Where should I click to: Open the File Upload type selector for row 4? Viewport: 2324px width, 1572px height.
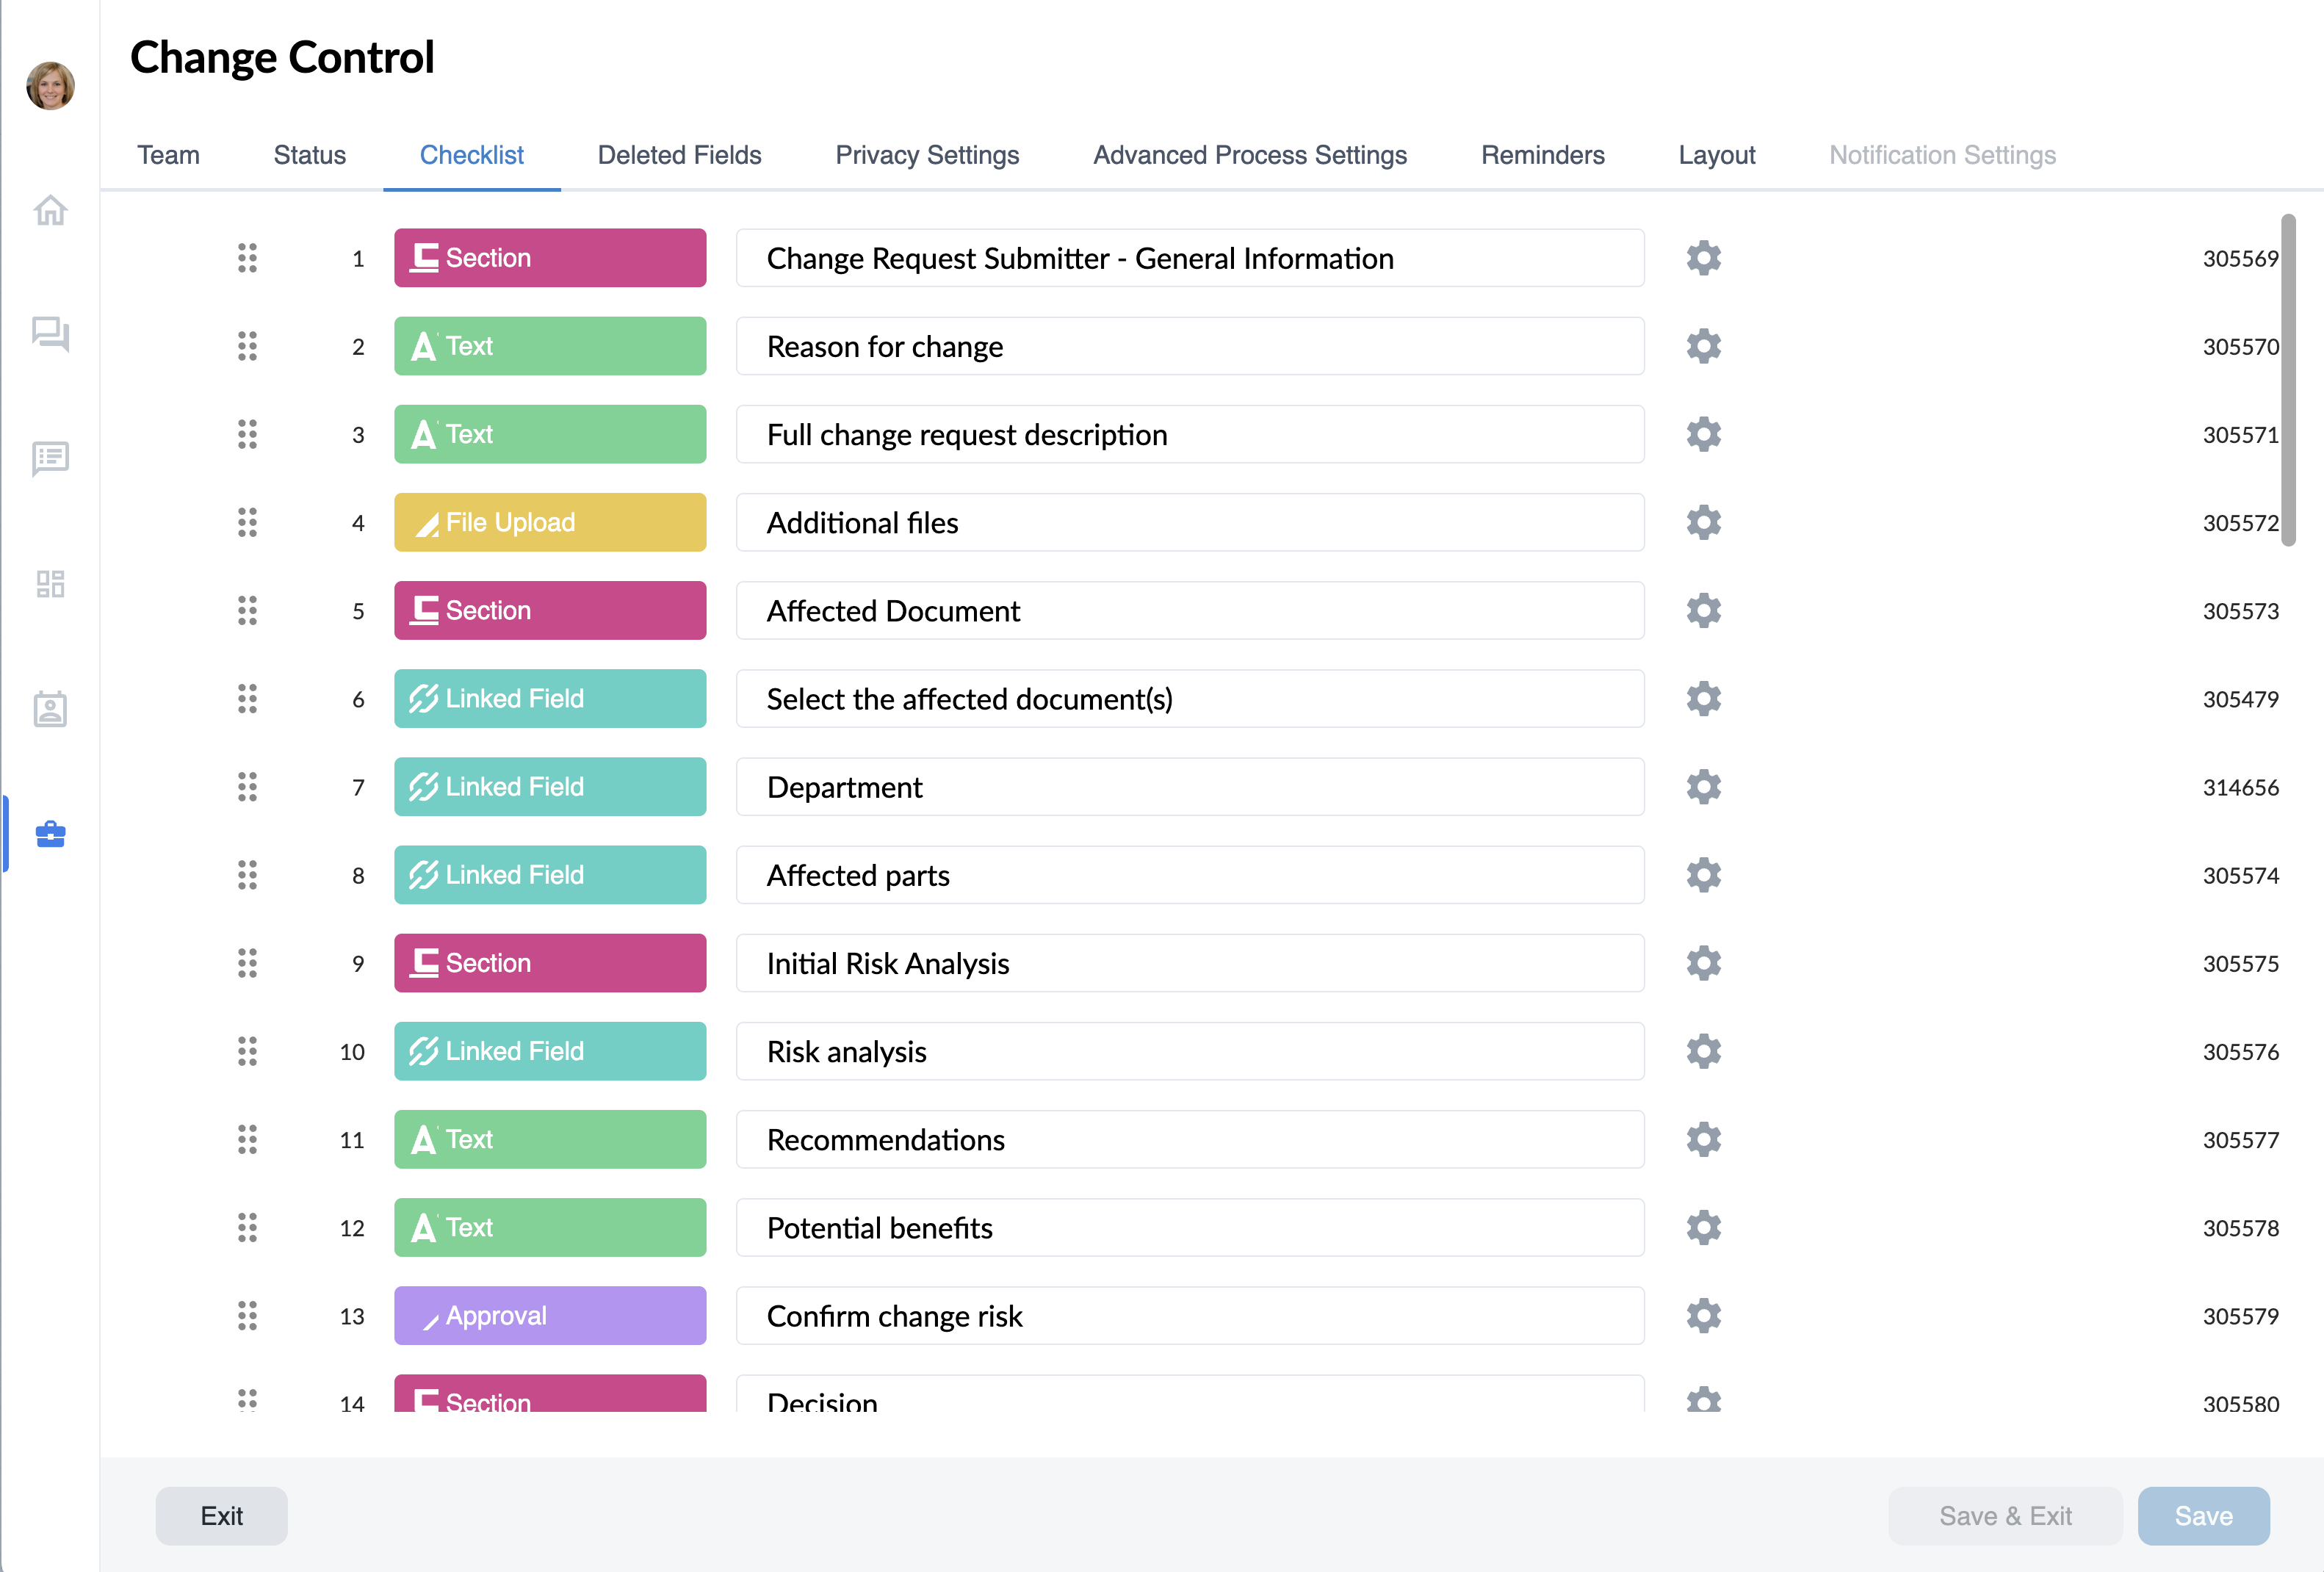click(x=550, y=522)
